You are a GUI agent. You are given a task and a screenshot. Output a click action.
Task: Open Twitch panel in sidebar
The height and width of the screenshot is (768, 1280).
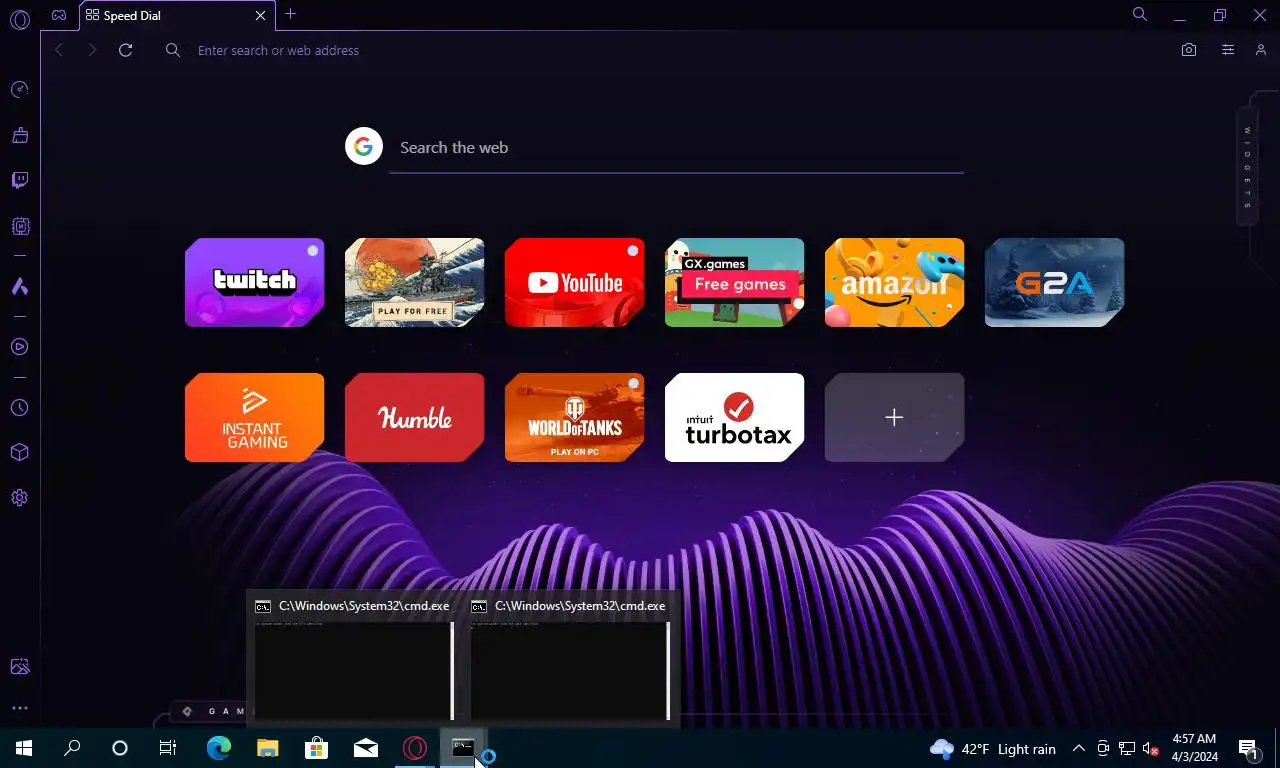(x=19, y=181)
